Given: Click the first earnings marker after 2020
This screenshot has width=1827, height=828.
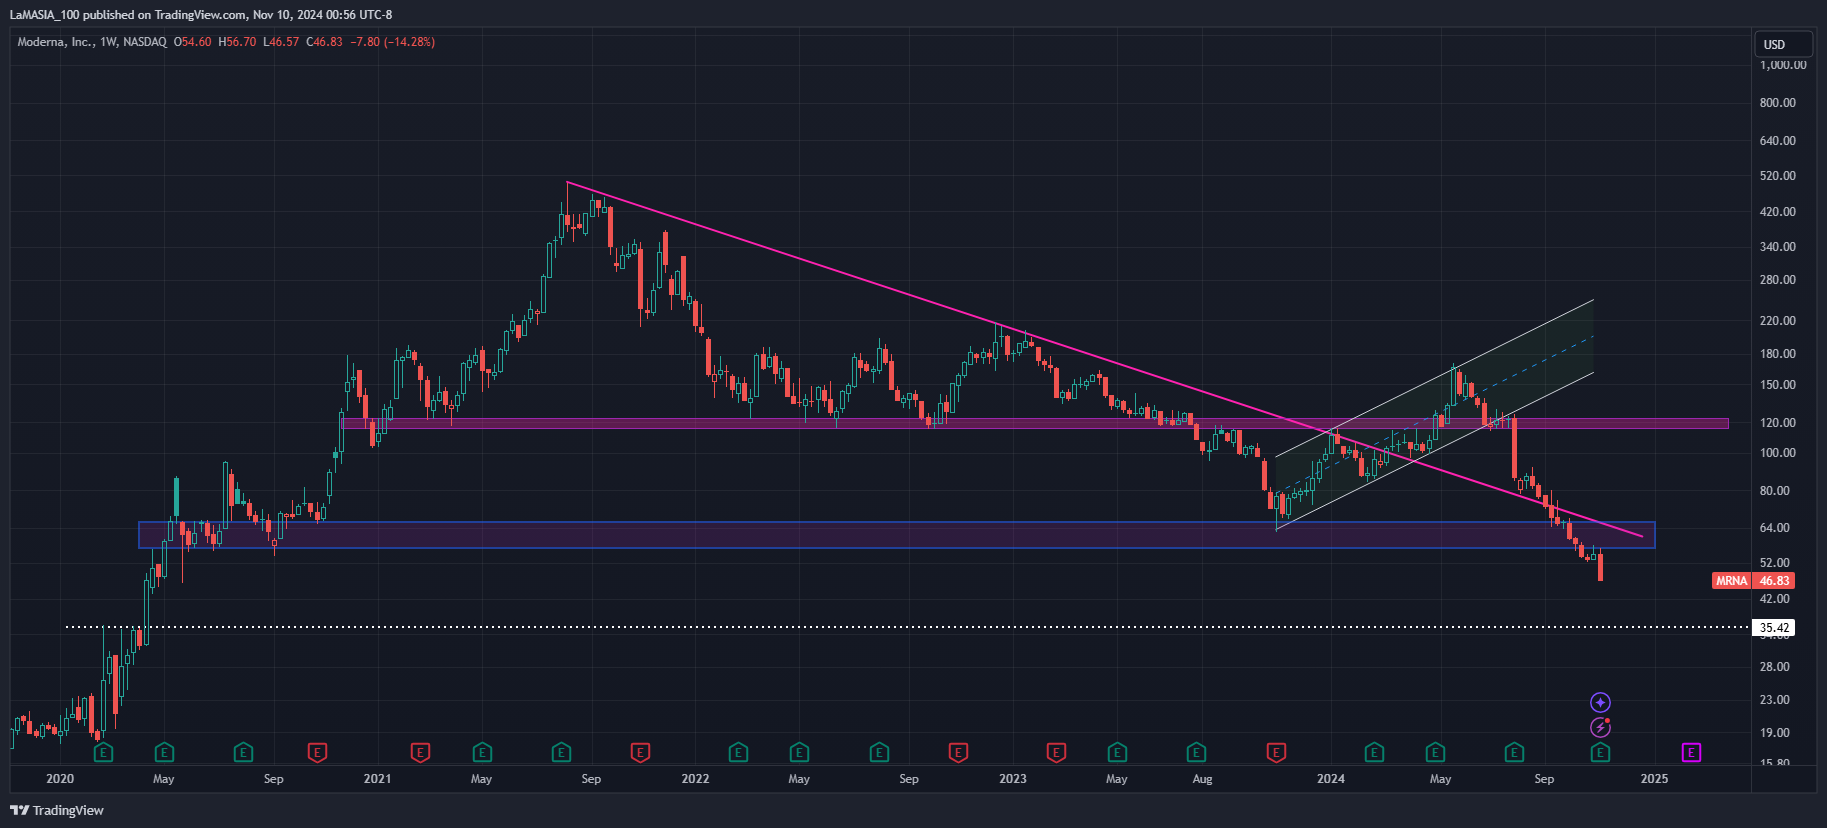Looking at the screenshot, I should tap(103, 752).
